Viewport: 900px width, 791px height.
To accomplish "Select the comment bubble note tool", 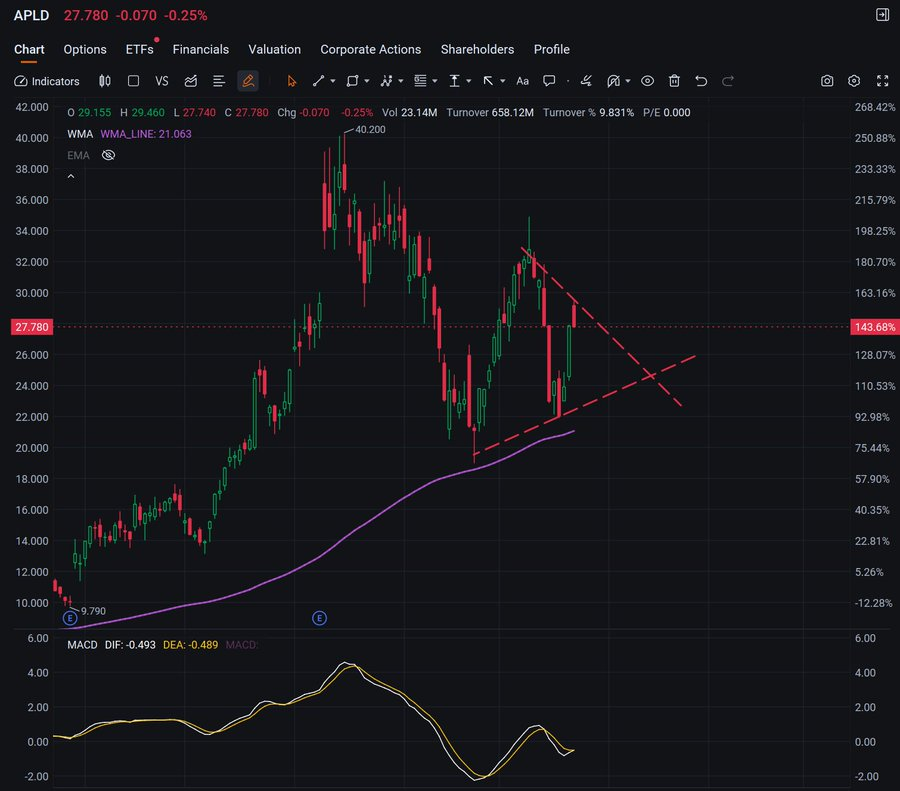I will (549, 81).
